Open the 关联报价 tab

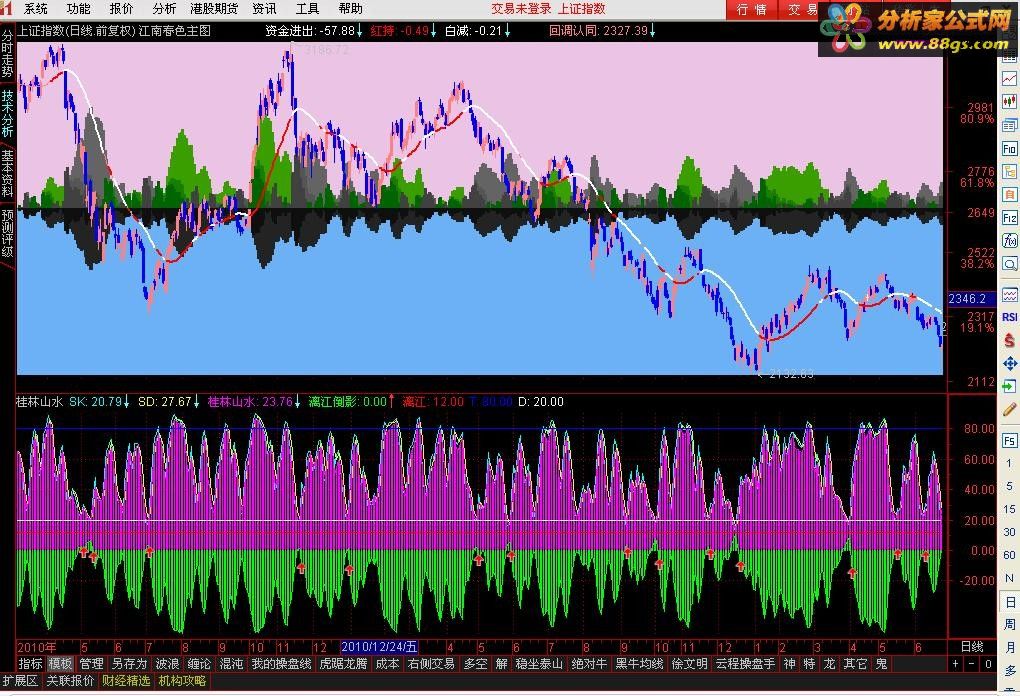pos(70,681)
